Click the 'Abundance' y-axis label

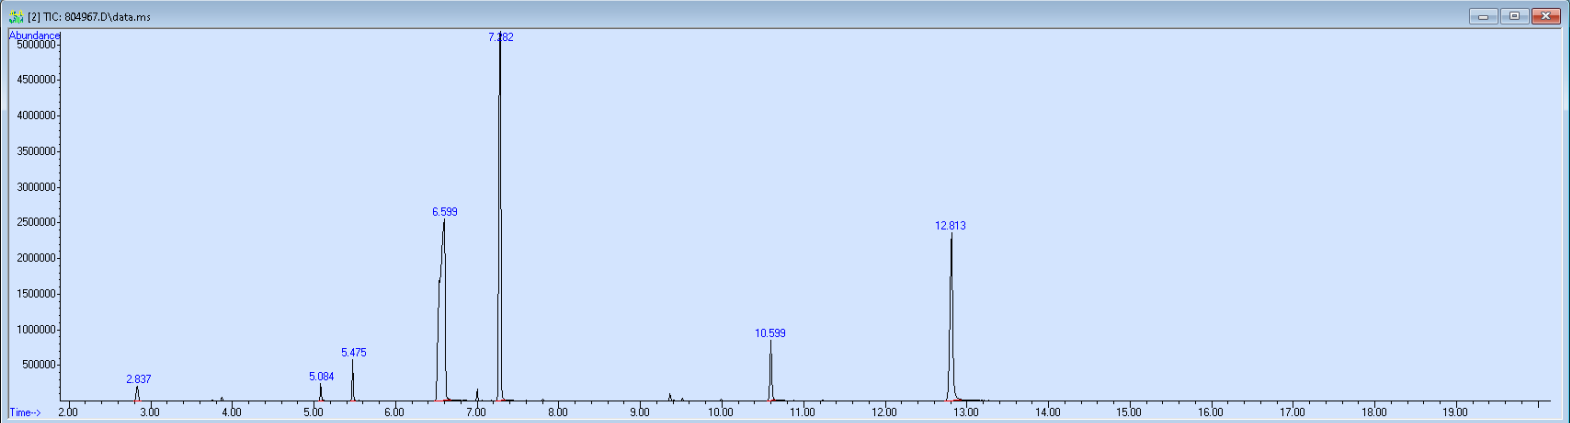(x=35, y=35)
